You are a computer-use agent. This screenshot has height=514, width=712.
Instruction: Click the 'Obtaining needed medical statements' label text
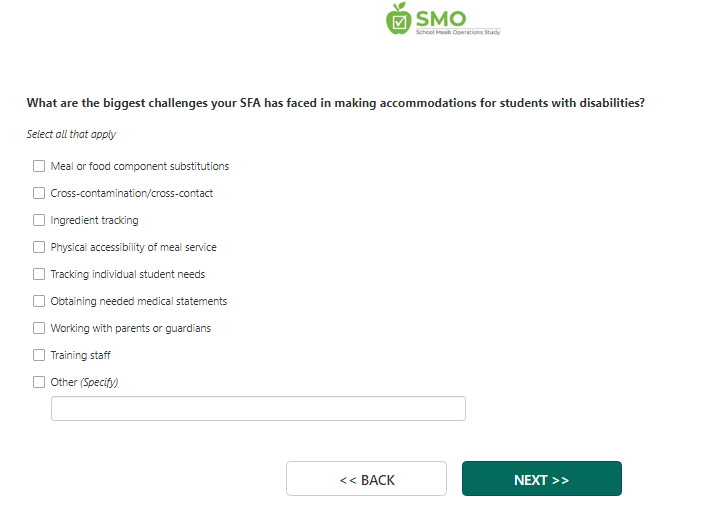point(138,301)
